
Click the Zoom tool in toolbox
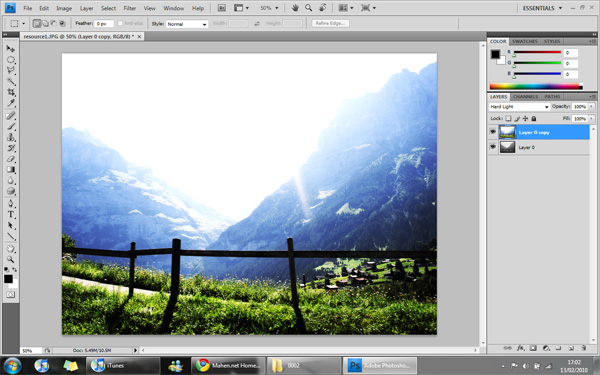tap(11, 259)
